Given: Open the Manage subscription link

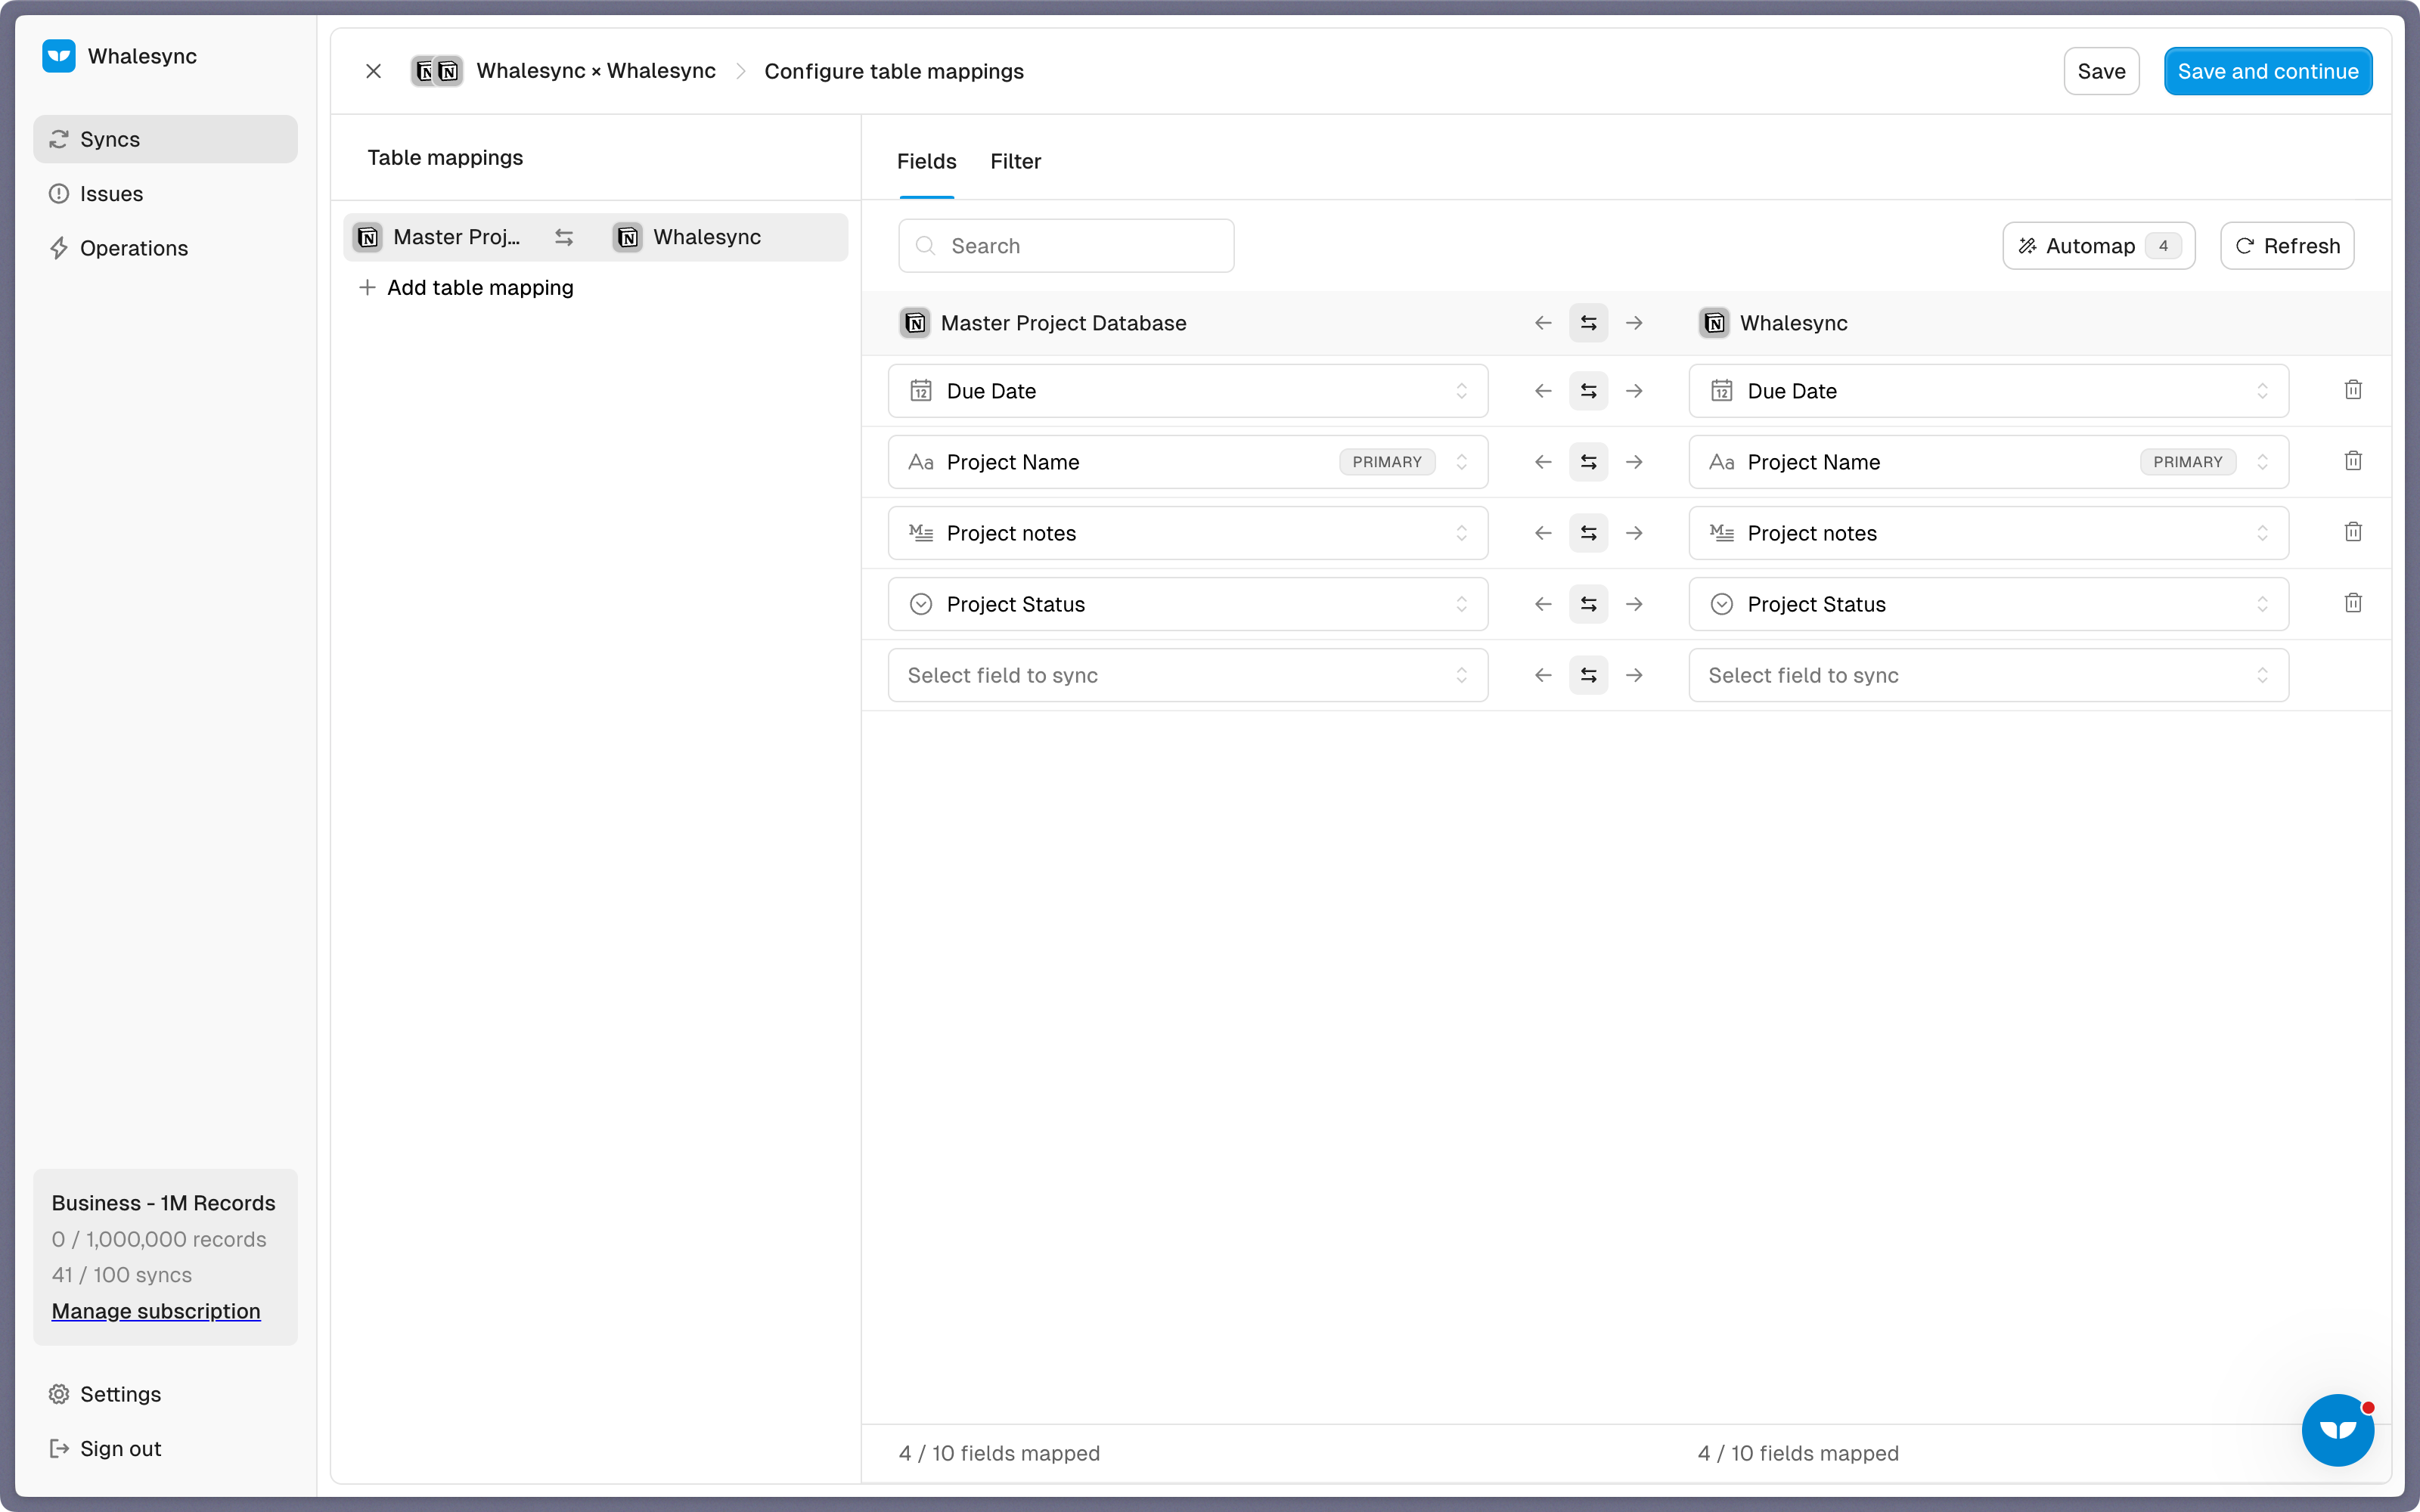Looking at the screenshot, I should (x=155, y=1311).
